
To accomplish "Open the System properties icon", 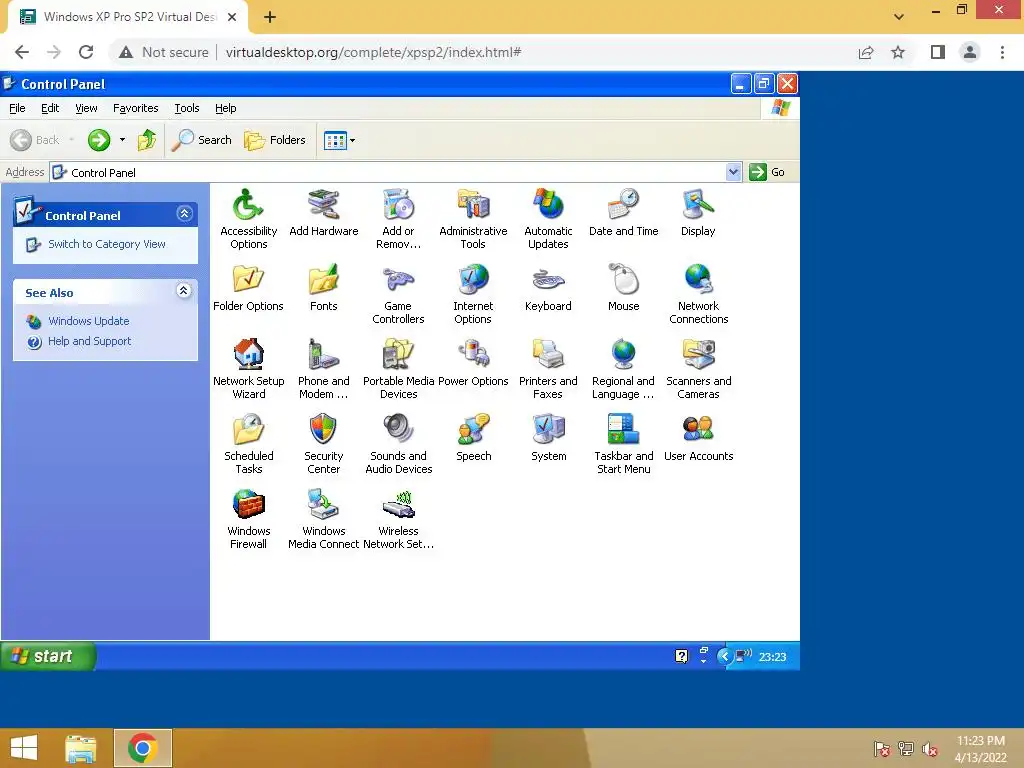I will pyautogui.click(x=549, y=430).
